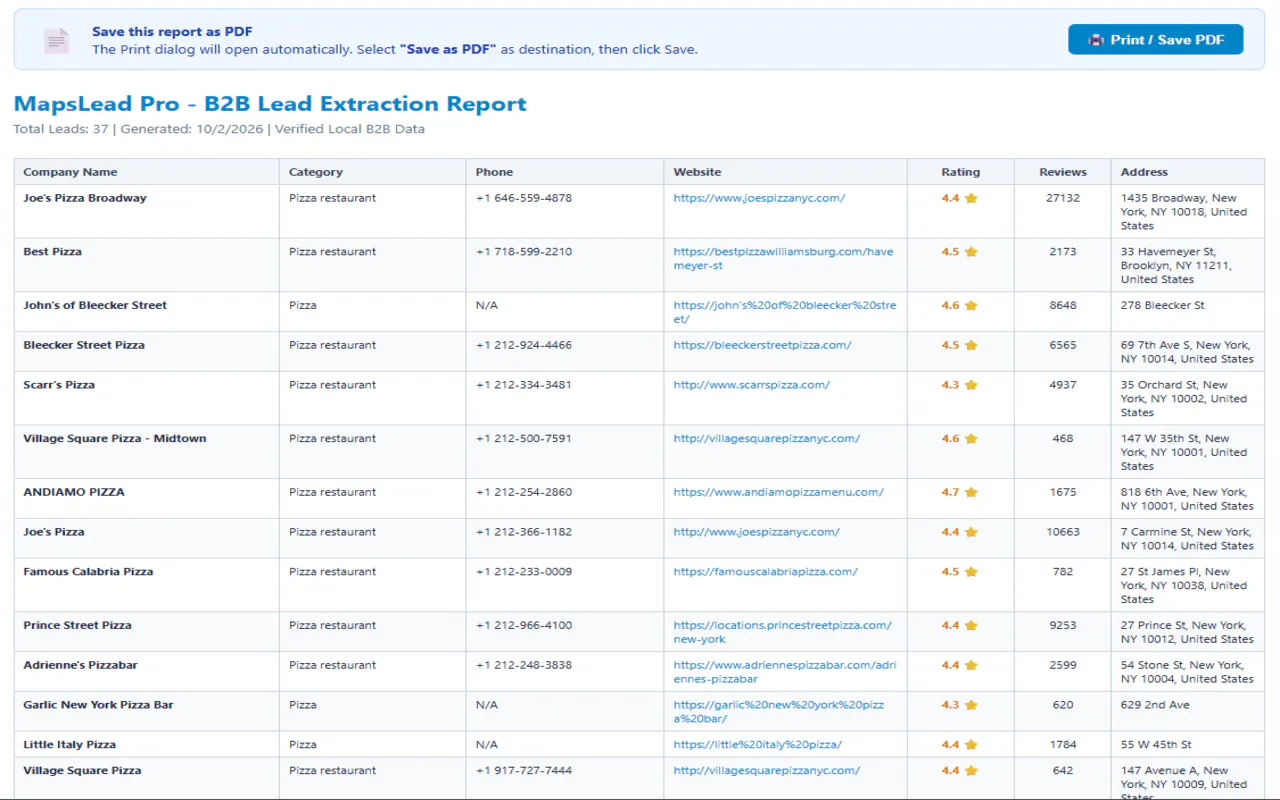The image size is (1280, 800).
Task: Click the star for Village Square Pizza - Midtown
Action: pyautogui.click(x=971, y=439)
